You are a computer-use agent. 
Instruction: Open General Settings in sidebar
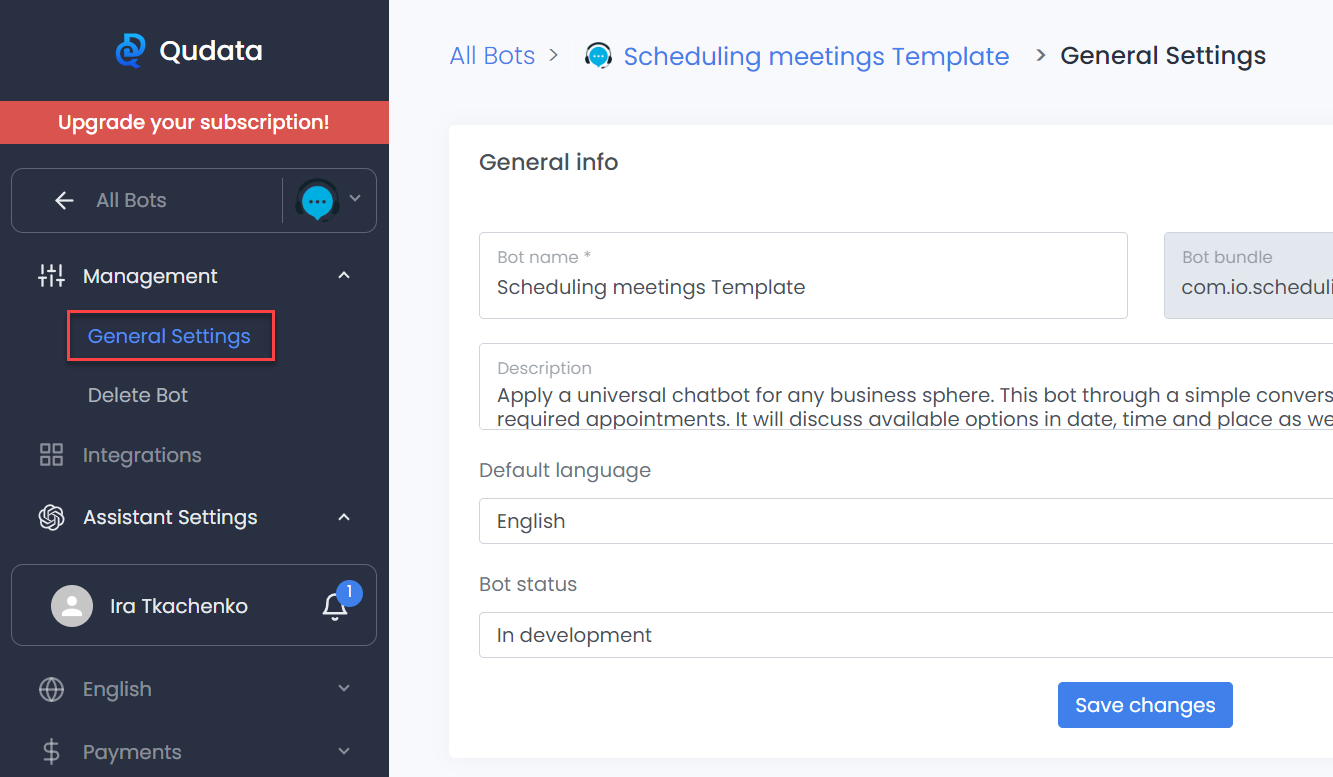pos(169,336)
